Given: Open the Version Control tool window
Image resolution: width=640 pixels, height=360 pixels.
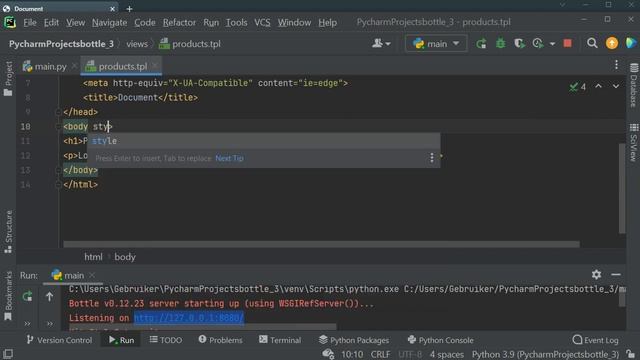Looking at the screenshot, I should pyautogui.click(x=60, y=340).
